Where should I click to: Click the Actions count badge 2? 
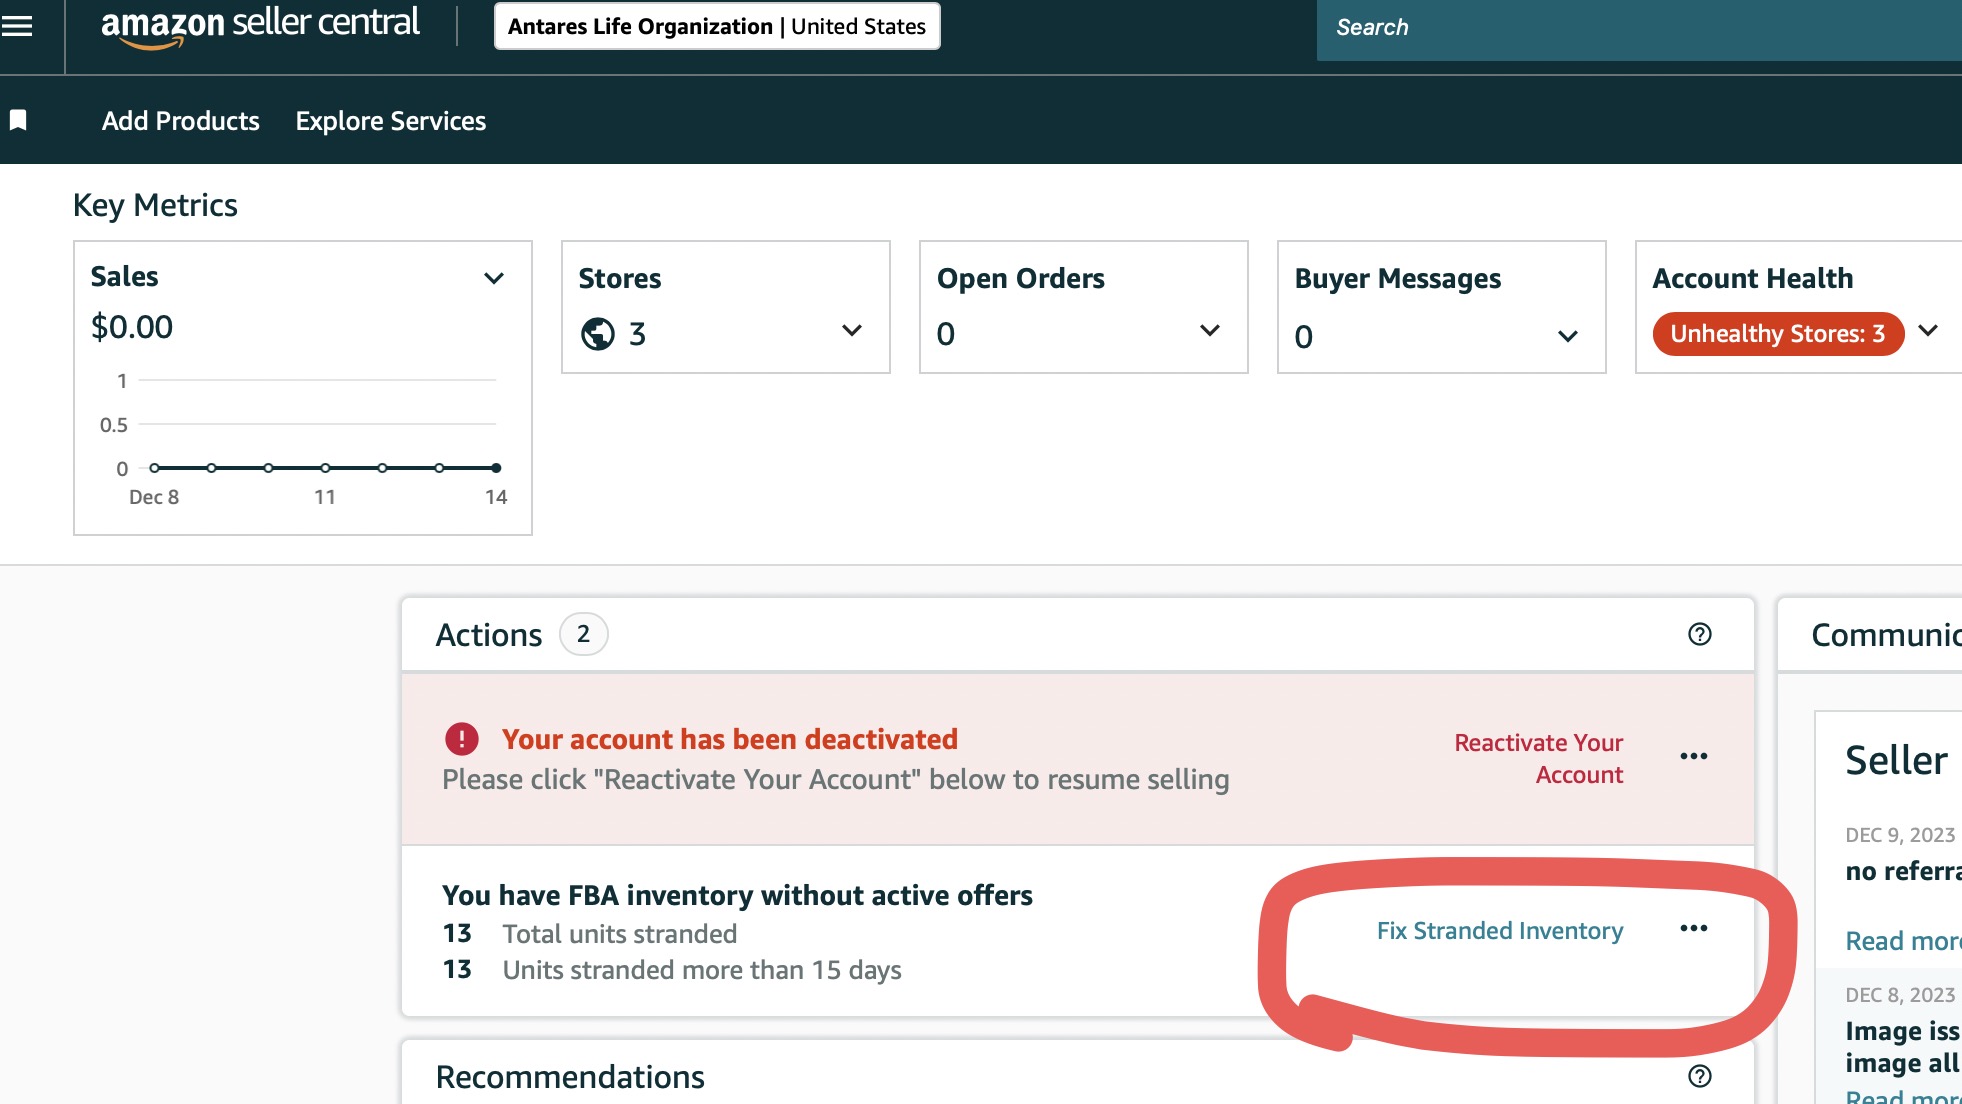click(583, 634)
